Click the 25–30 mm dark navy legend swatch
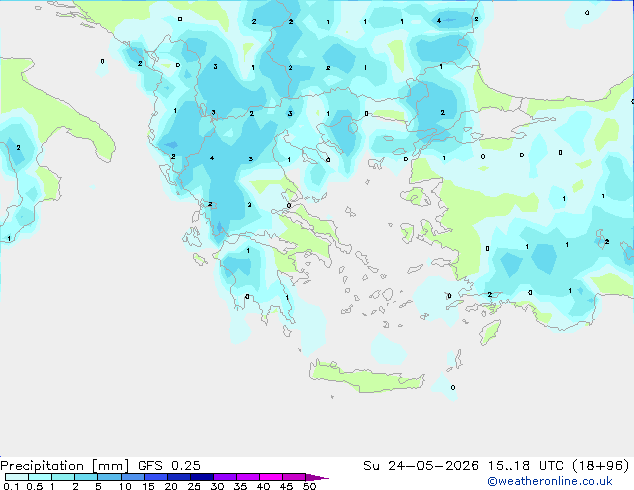This screenshot has width=634, height=490. pyautogui.click(x=201, y=477)
